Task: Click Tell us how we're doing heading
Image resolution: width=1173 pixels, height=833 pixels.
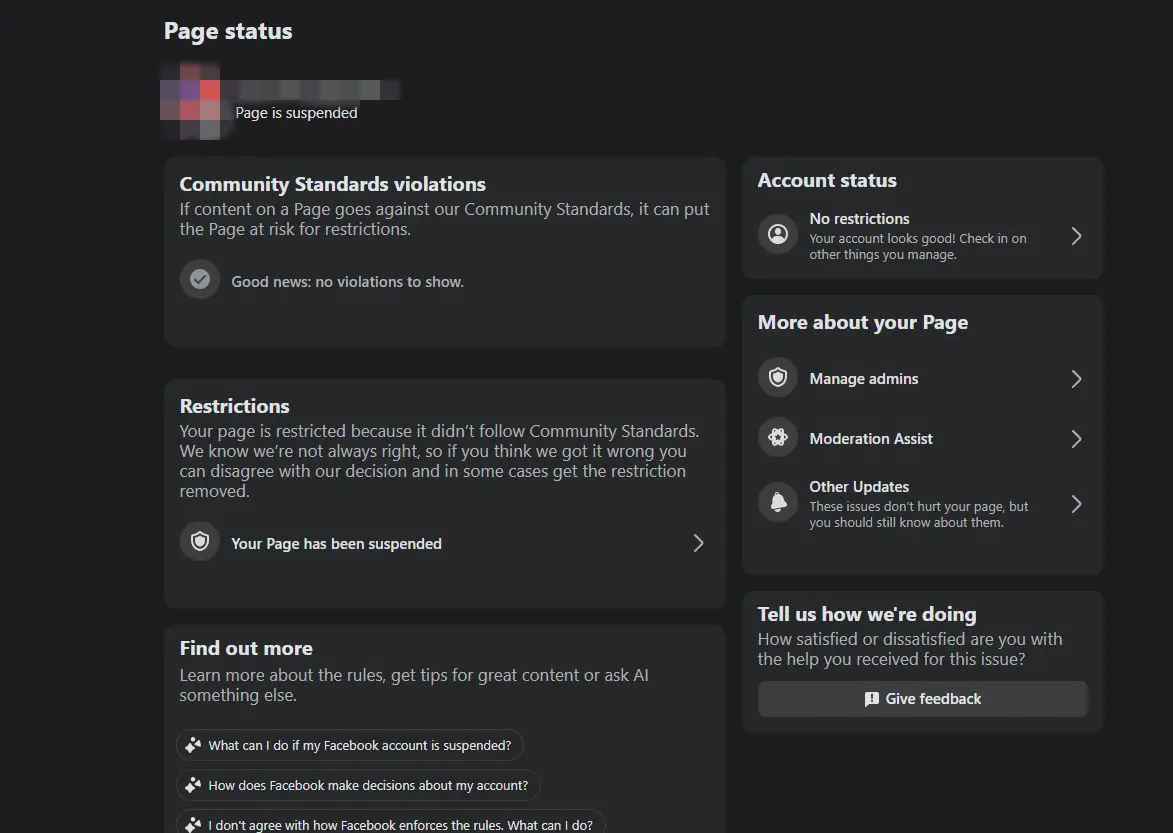Action: (867, 614)
